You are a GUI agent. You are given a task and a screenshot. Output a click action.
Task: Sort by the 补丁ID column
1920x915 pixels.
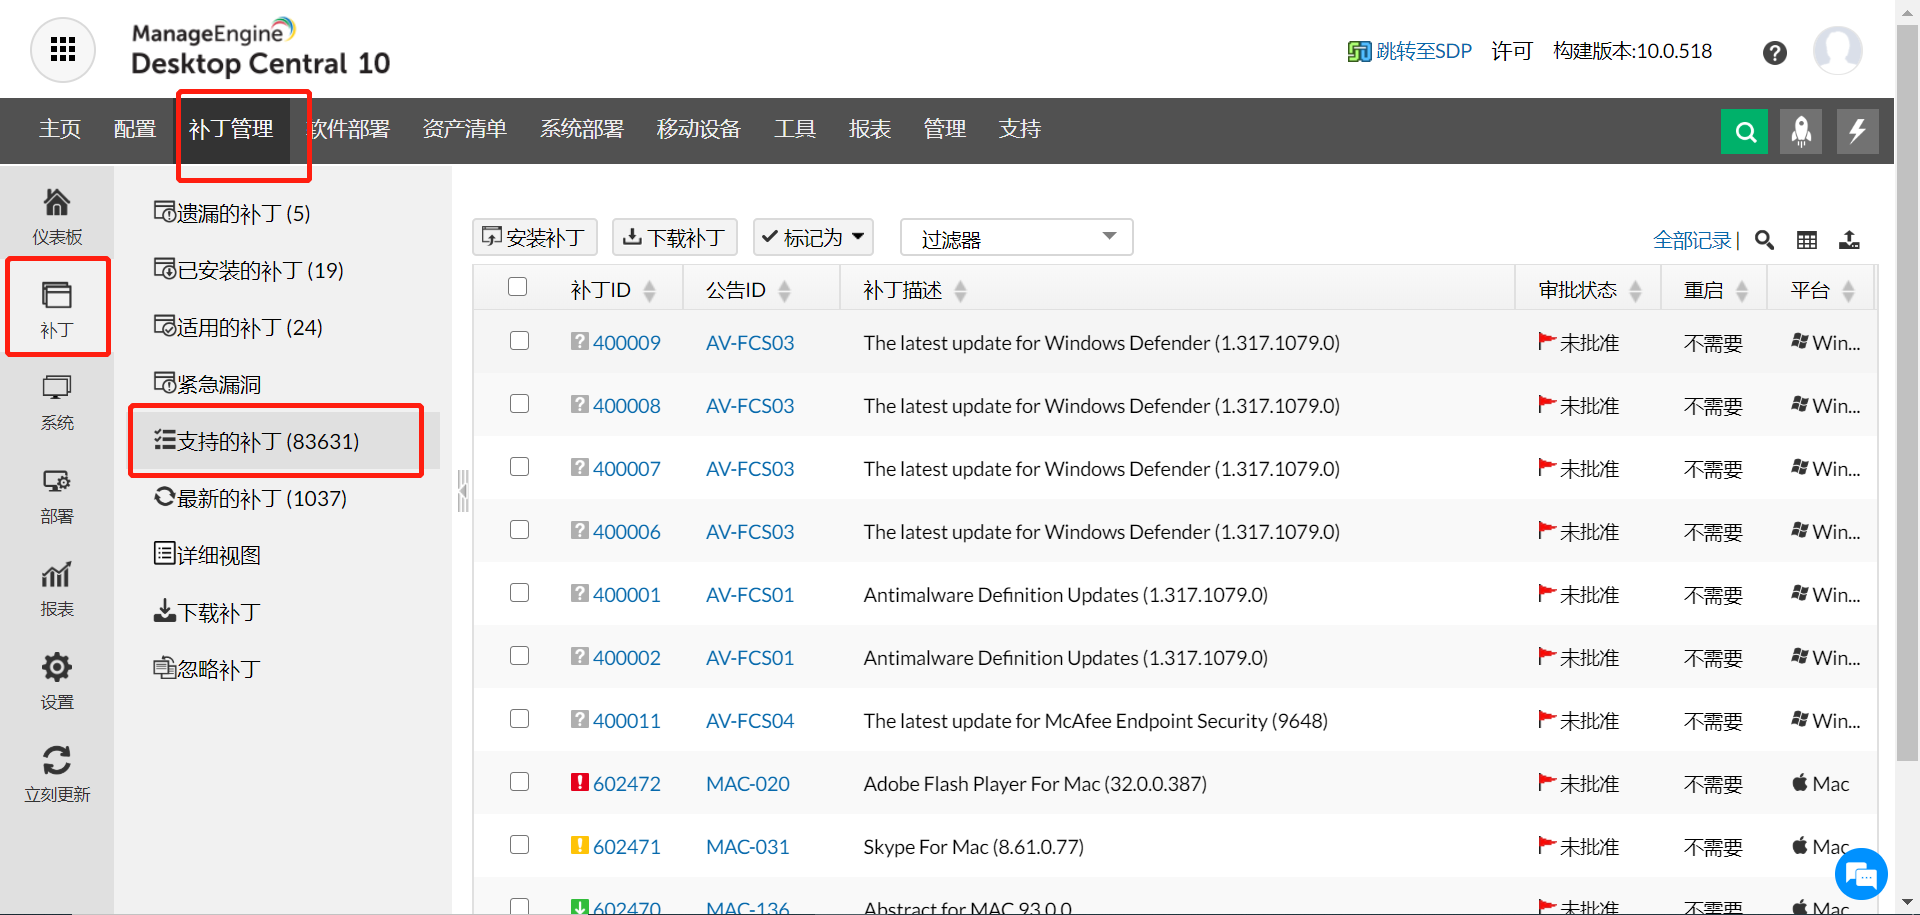coord(649,291)
